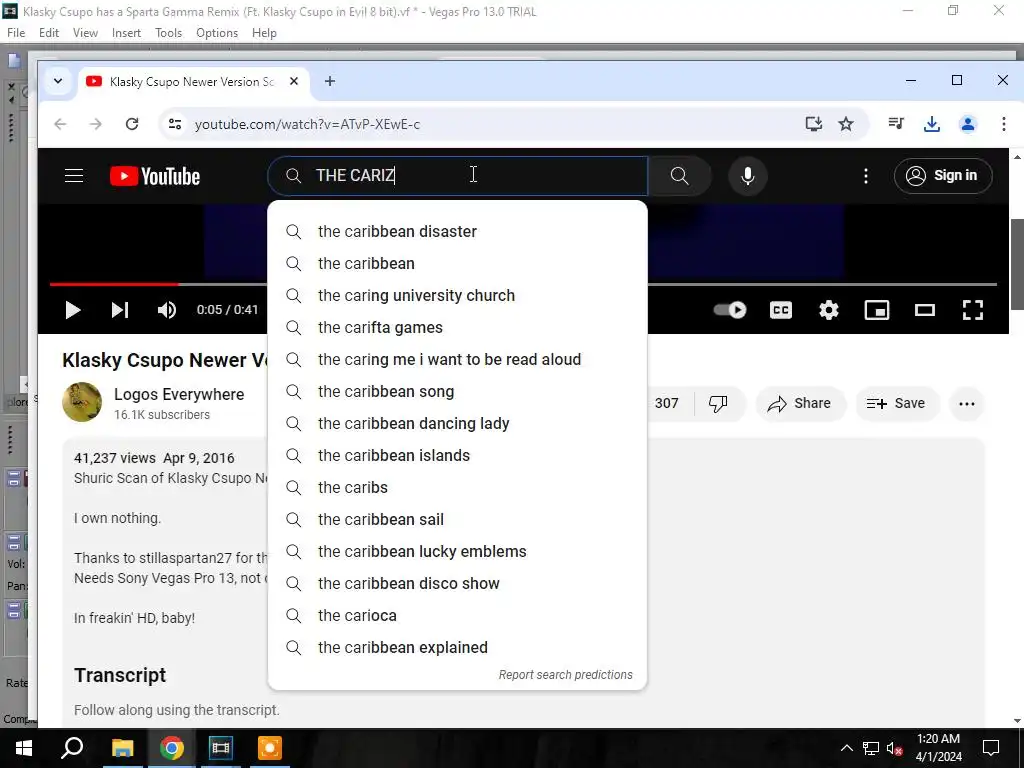The height and width of the screenshot is (768, 1024).
Task: Switch to theater mode
Action: (925, 310)
